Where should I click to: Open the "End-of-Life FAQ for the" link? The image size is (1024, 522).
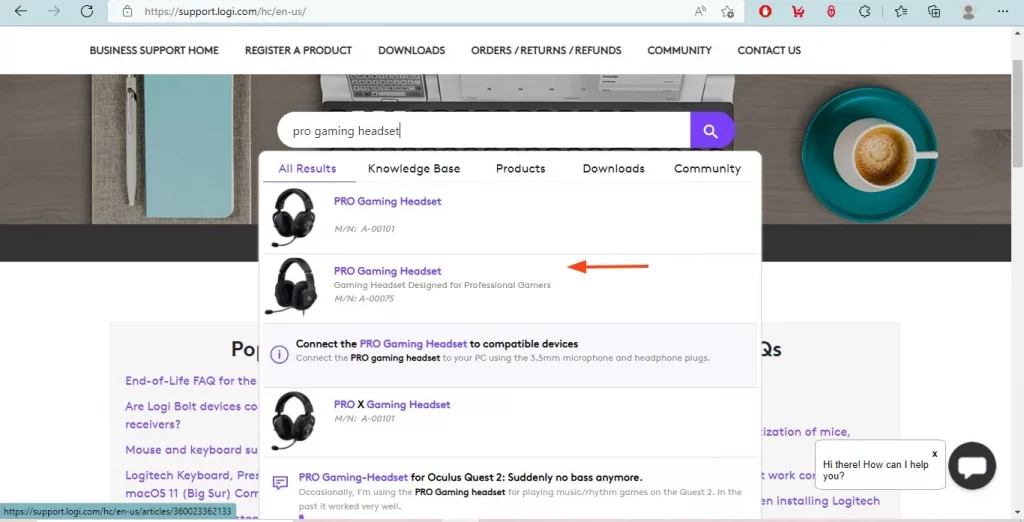(x=191, y=380)
